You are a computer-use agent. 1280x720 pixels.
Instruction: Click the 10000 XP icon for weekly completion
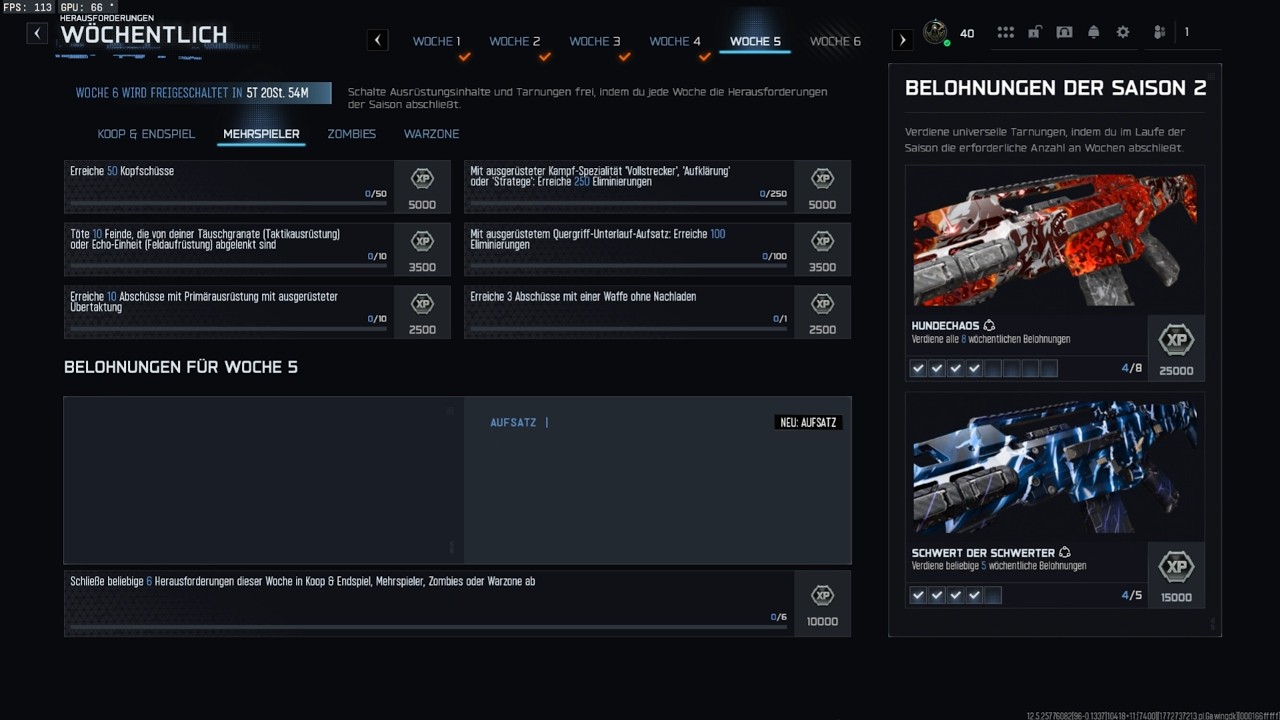(x=822, y=595)
